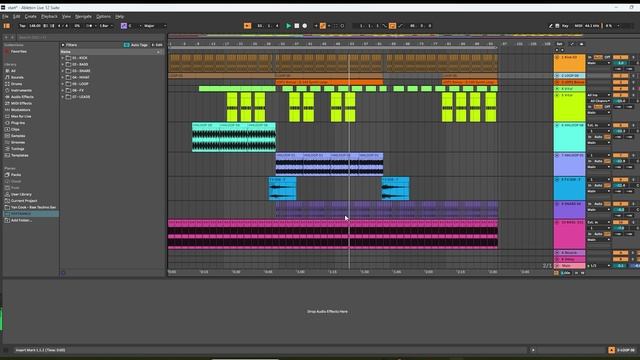Click the Arrangement Record button
Screen dimensions: 640x360
pyautogui.click(x=304, y=26)
